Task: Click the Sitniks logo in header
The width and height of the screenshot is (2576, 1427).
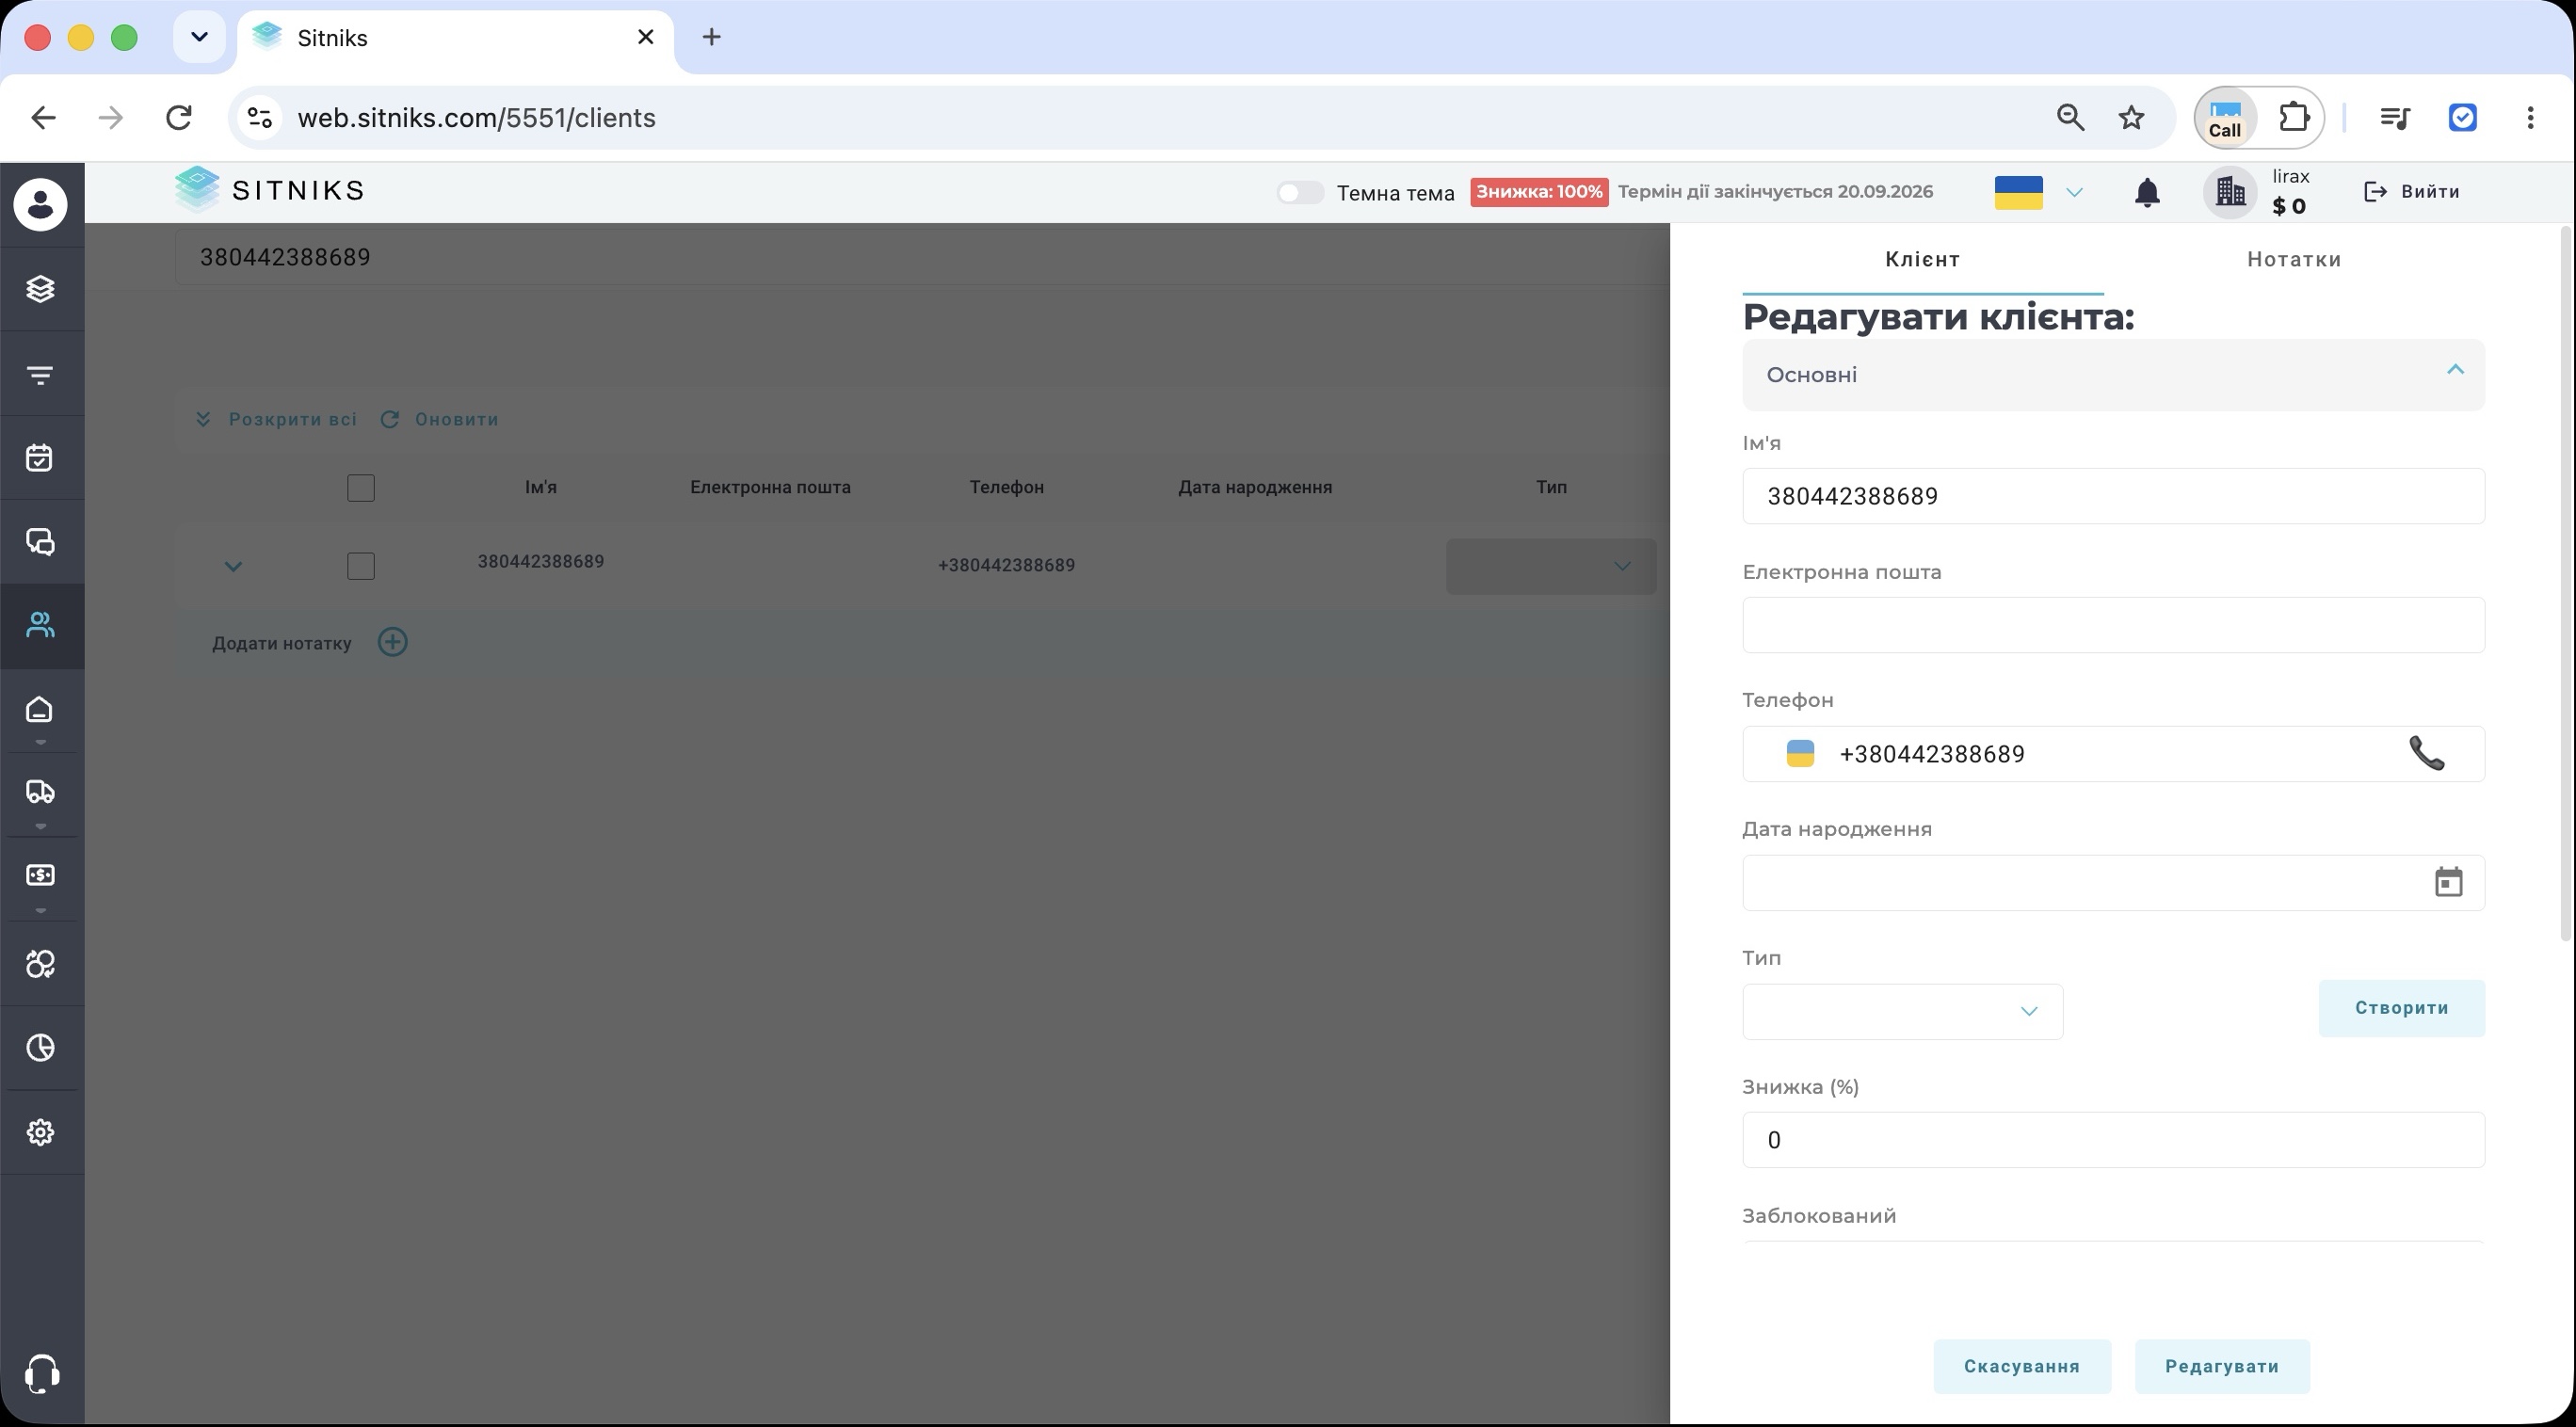Action: (270, 190)
